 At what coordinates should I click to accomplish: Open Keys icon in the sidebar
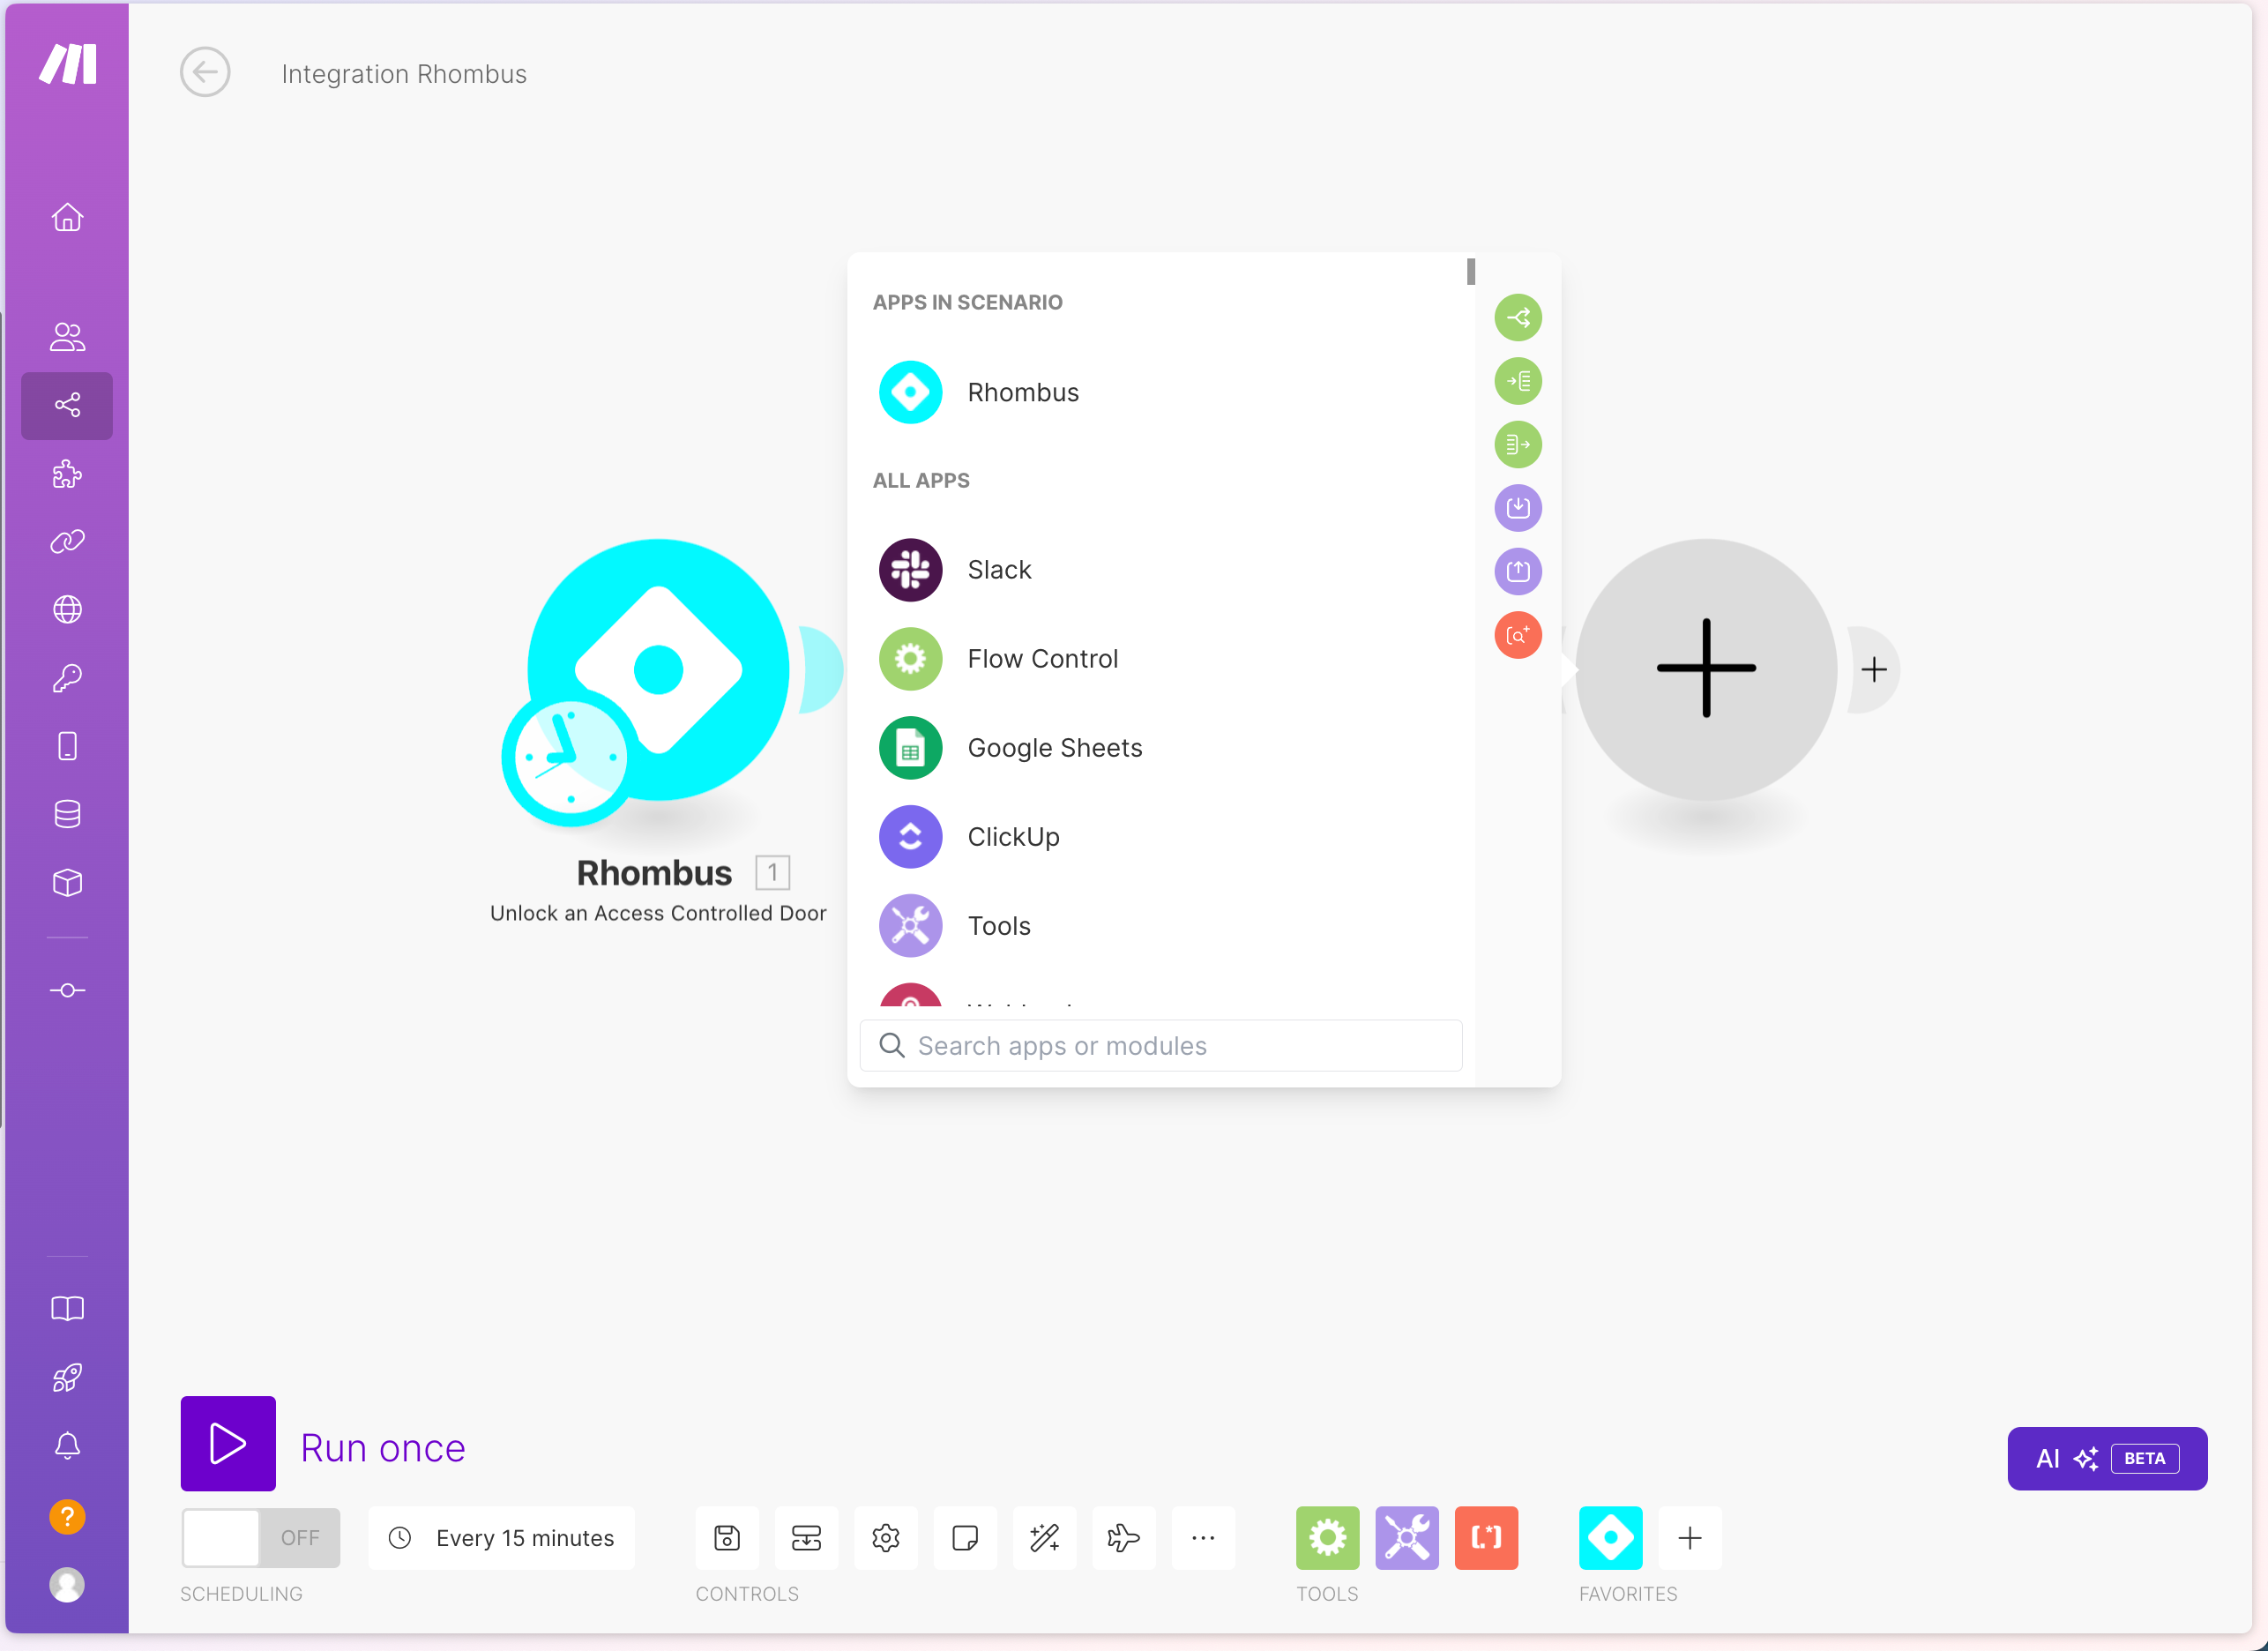[67, 678]
